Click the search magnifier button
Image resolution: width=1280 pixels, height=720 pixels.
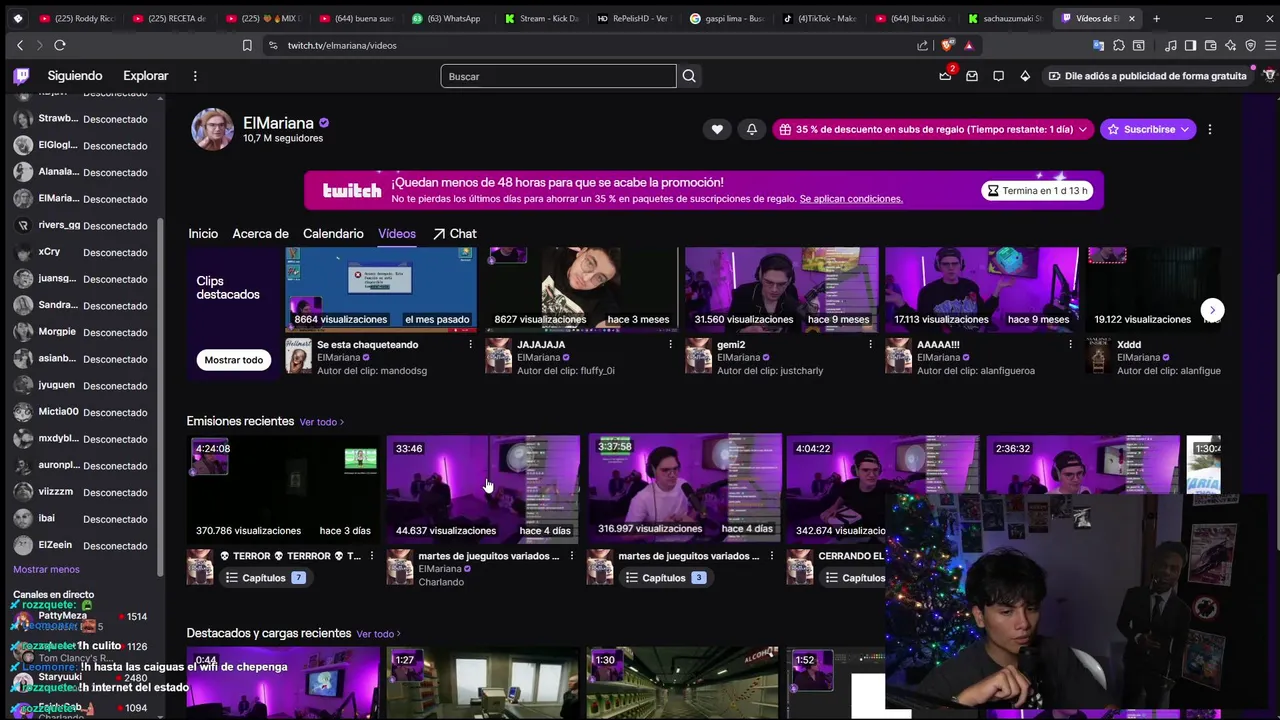tap(689, 76)
